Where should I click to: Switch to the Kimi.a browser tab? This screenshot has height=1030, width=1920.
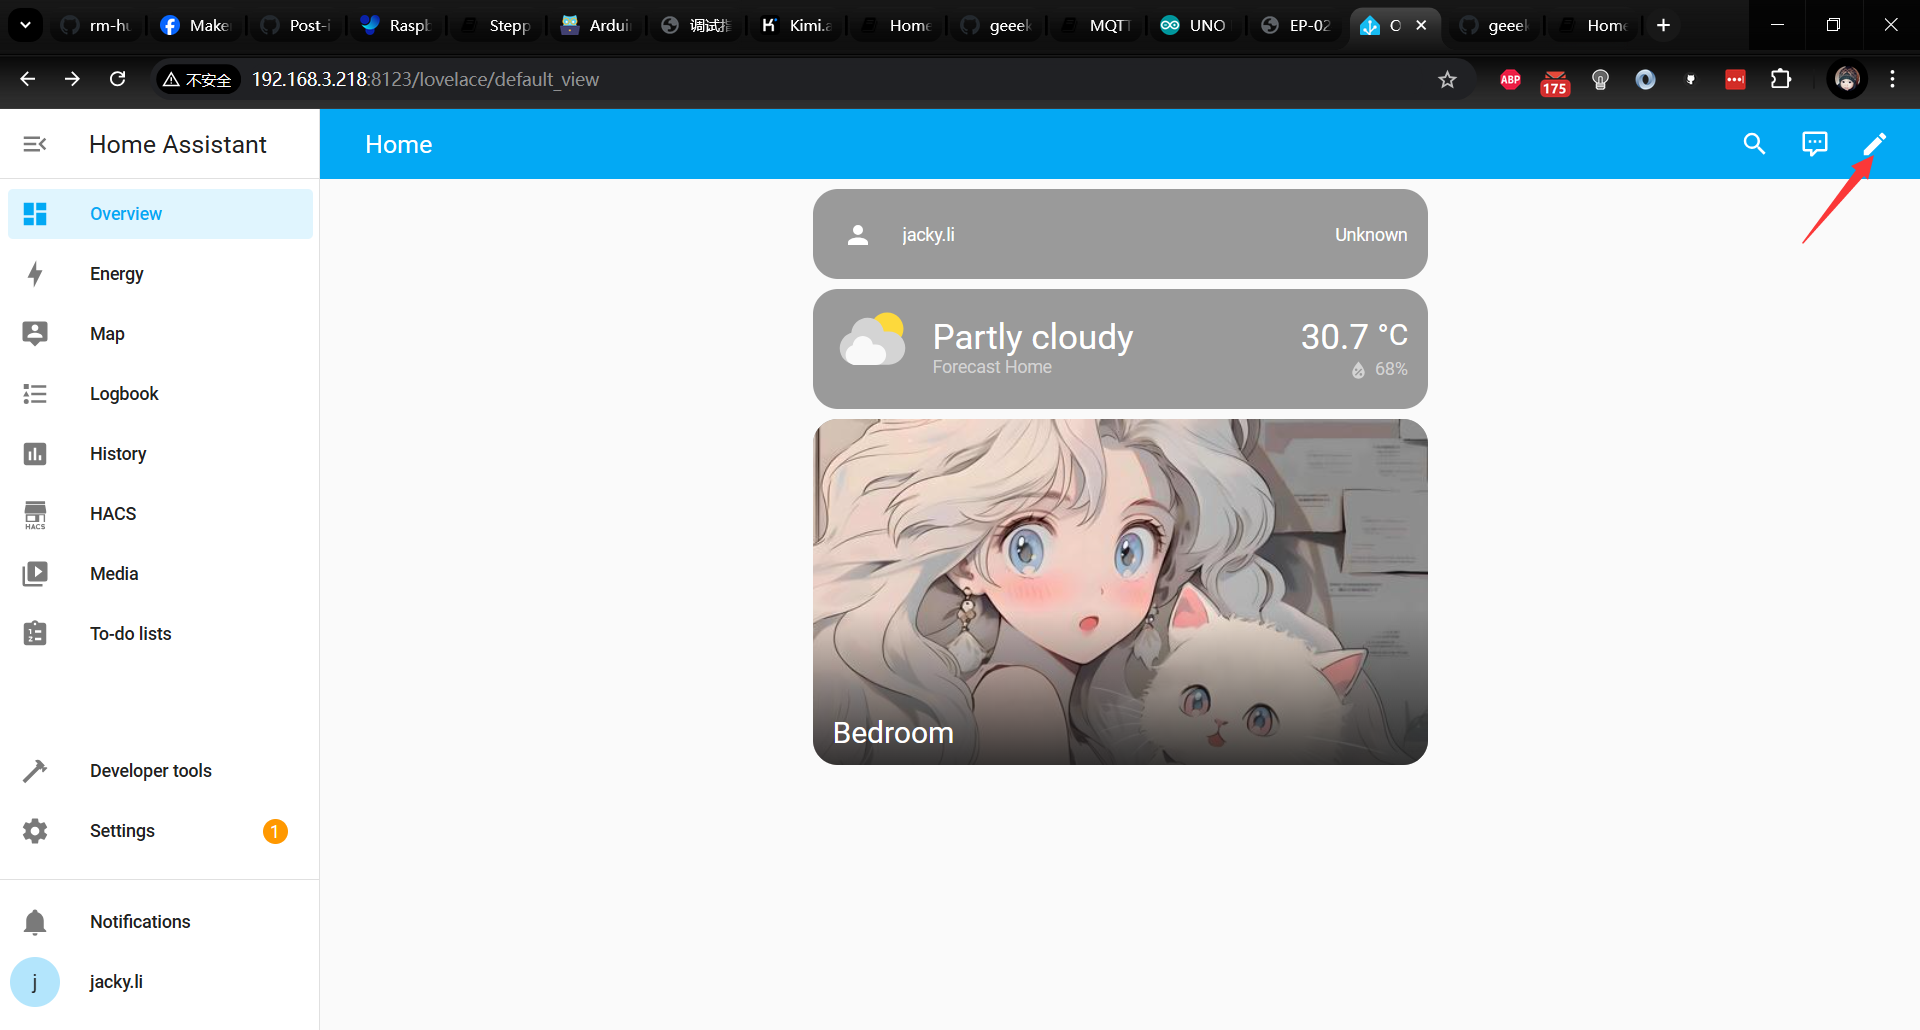click(796, 25)
